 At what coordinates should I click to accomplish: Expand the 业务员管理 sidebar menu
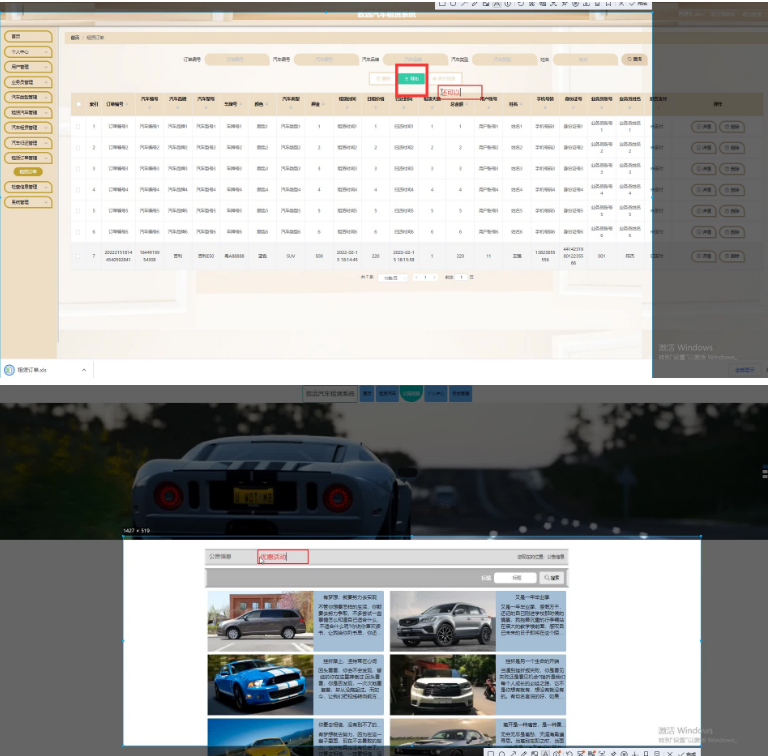(x=28, y=82)
